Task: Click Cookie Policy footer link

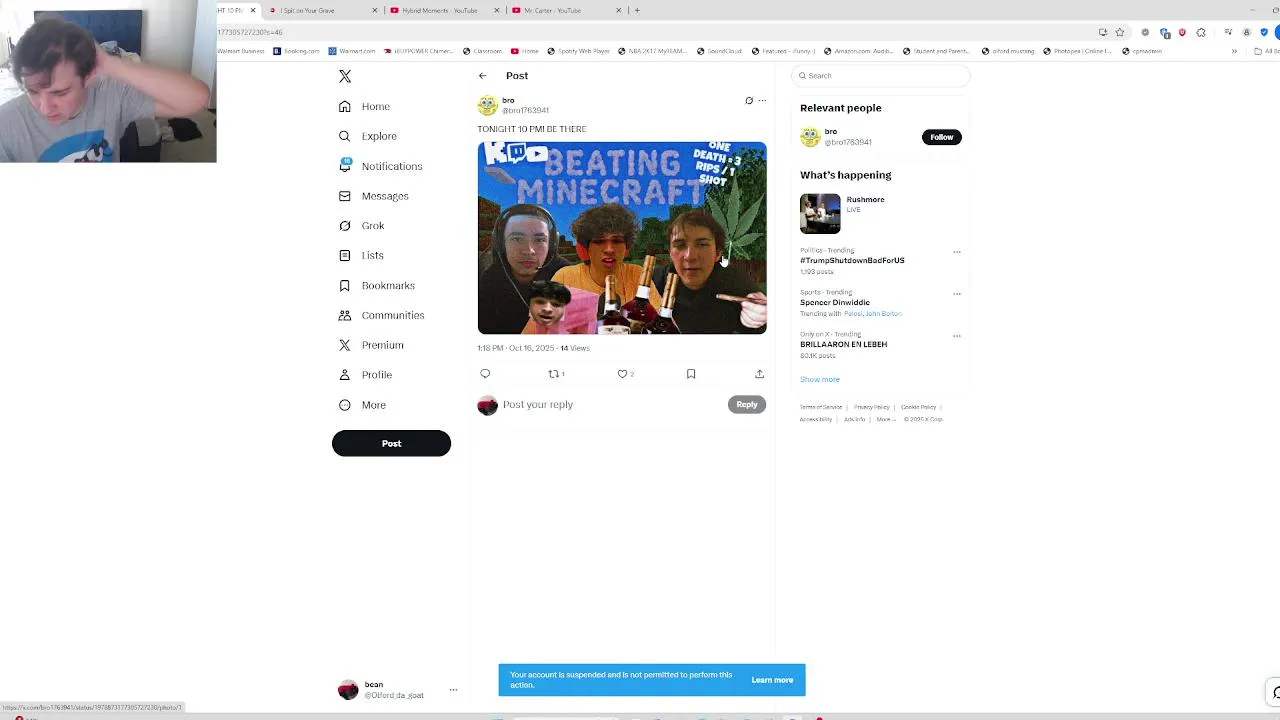Action: click(x=918, y=407)
